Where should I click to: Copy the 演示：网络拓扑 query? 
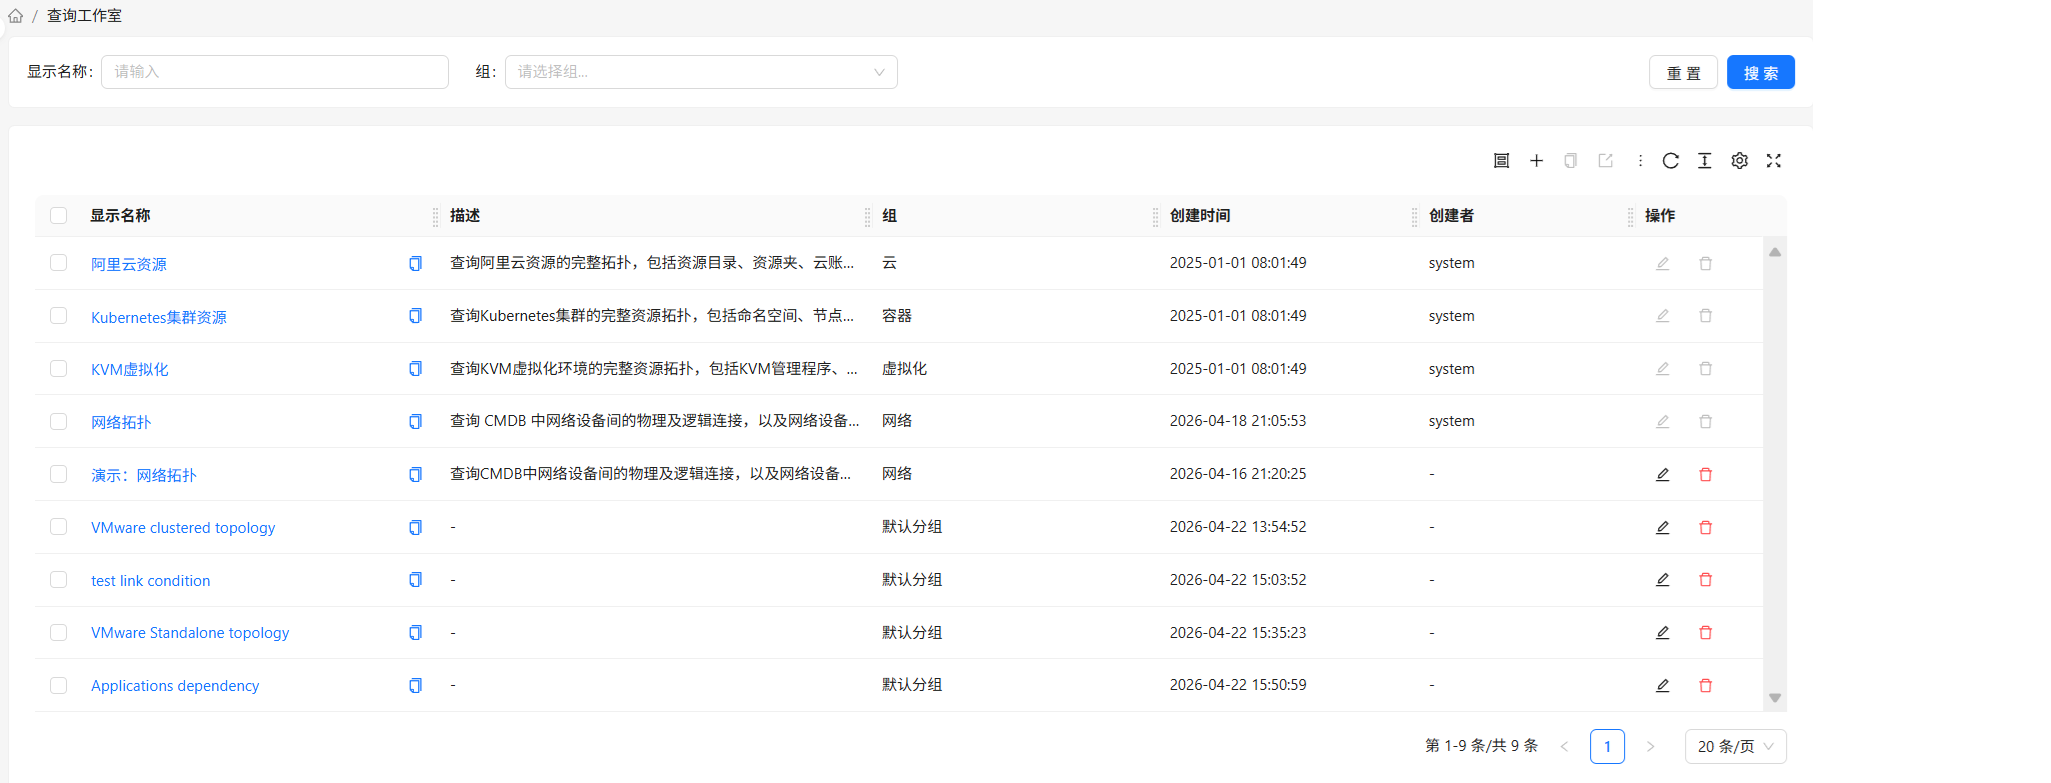[415, 475]
